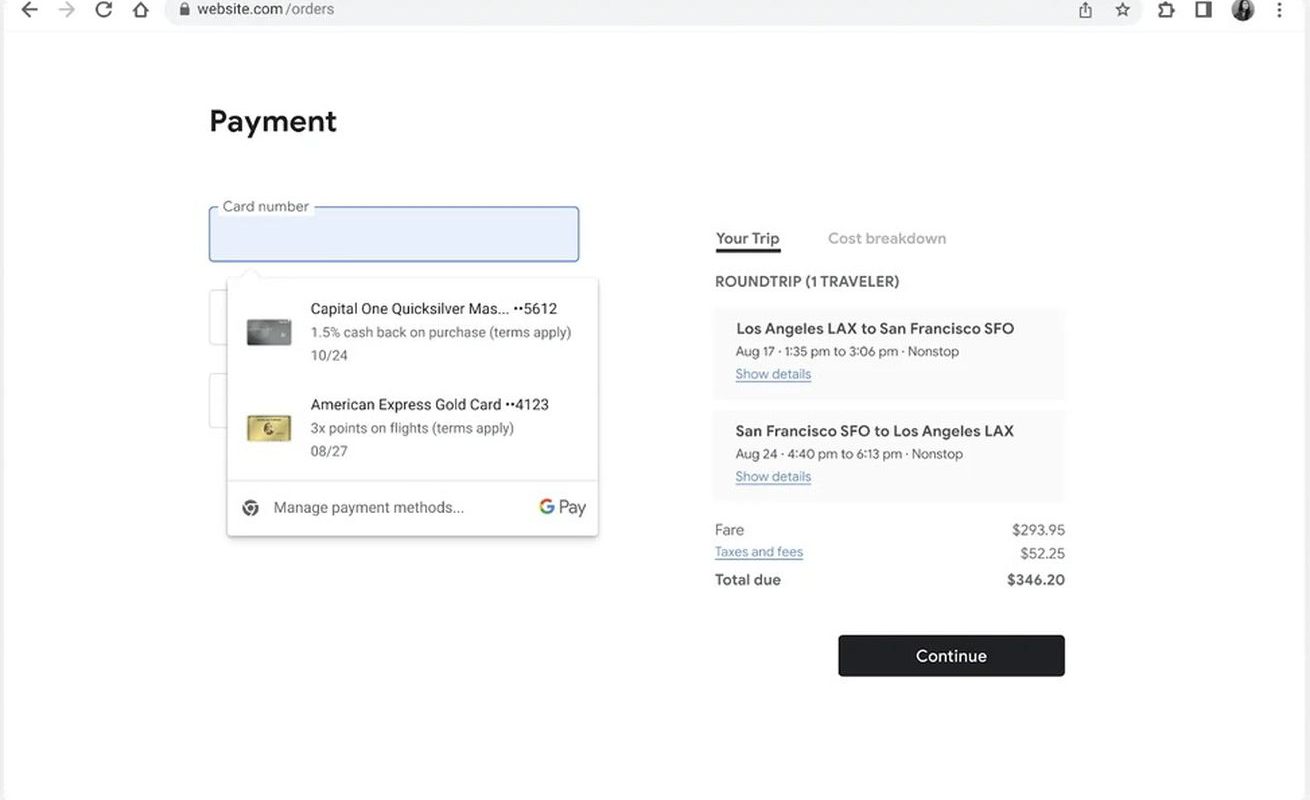
Task: Open the browser home icon
Action: coord(141,10)
